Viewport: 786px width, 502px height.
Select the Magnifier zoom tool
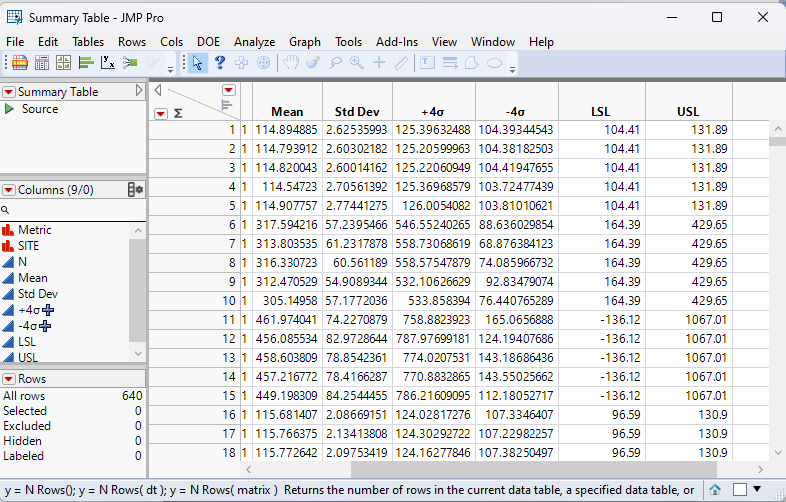coord(357,63)
